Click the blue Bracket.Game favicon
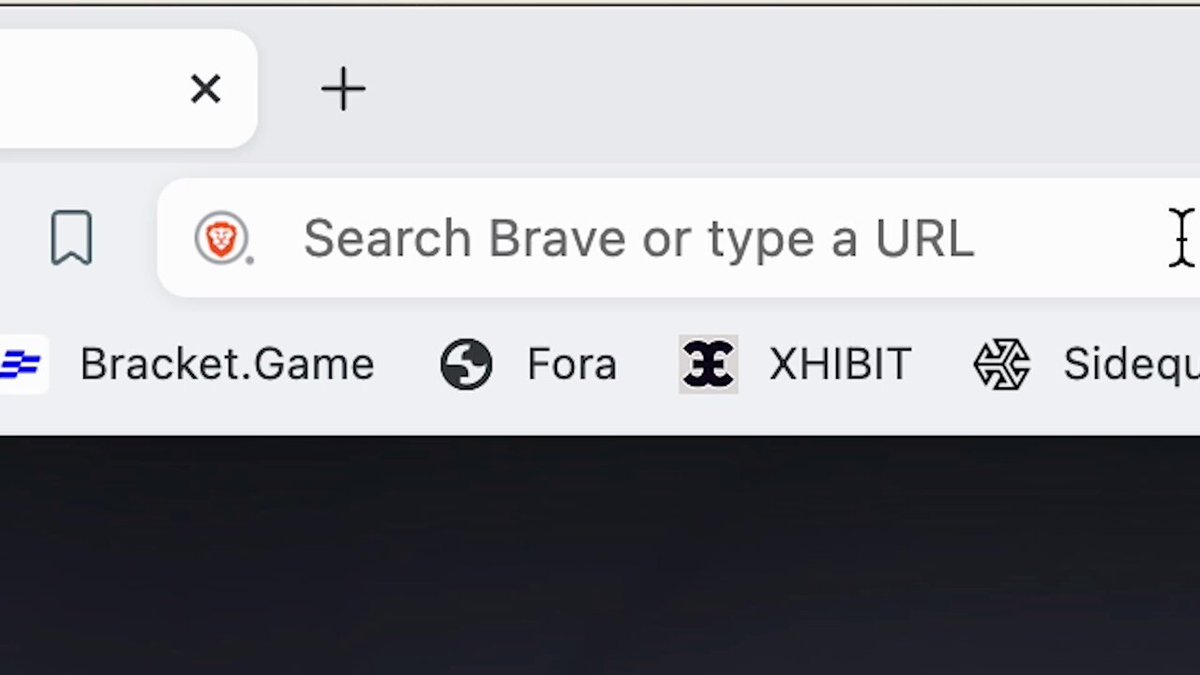The width and height of the screenshot is (1200, 675). [x=22, y=365]
